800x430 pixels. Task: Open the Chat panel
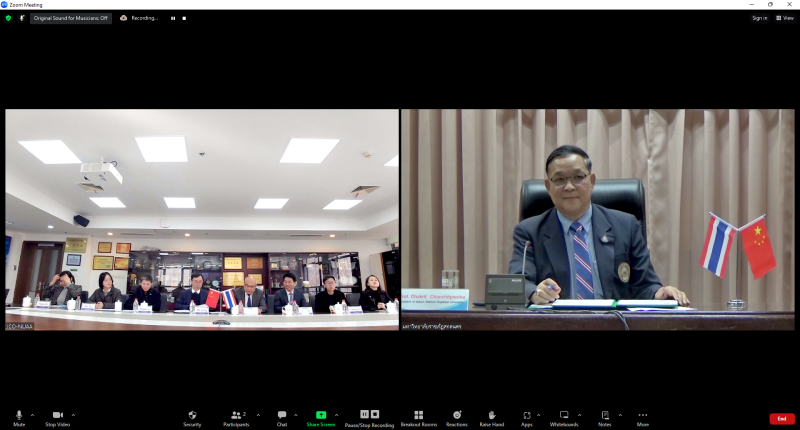click(x=282, y=416)
